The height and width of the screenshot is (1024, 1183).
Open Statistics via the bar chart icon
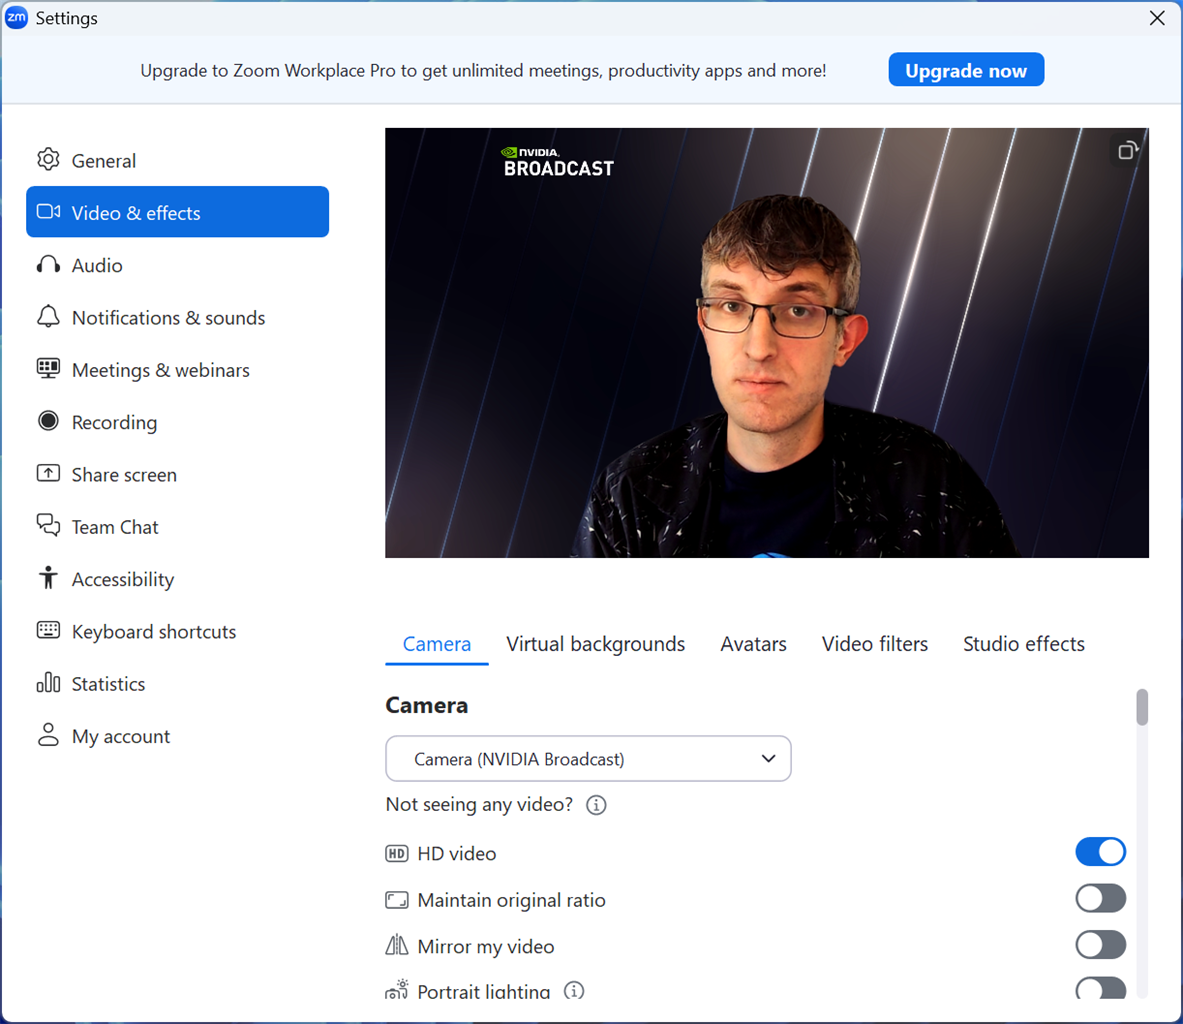48,683
